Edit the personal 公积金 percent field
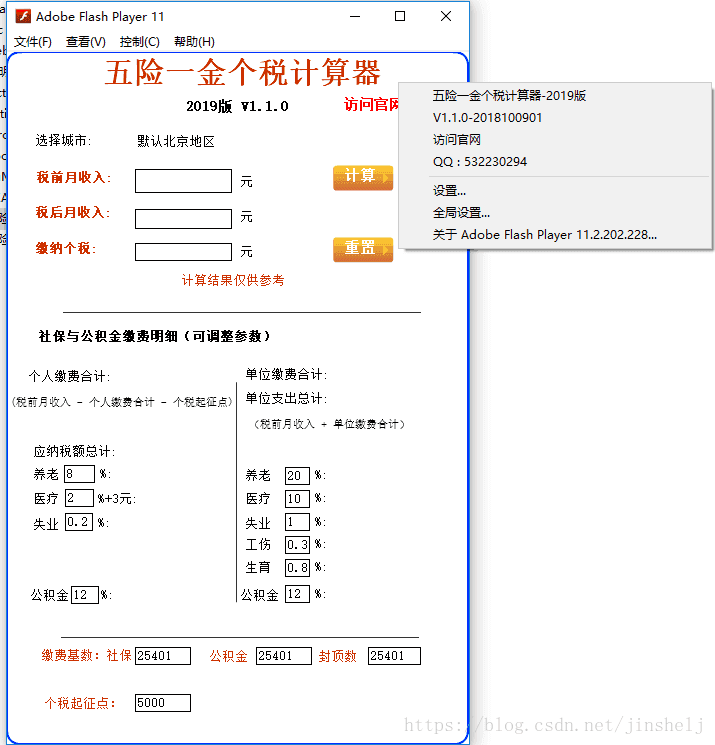 (85, 595)
